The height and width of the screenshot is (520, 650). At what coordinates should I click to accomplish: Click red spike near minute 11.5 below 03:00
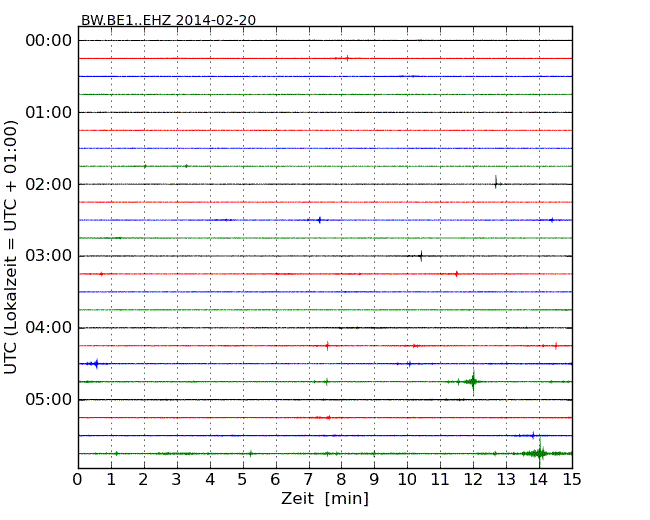(x=456, y=274)
